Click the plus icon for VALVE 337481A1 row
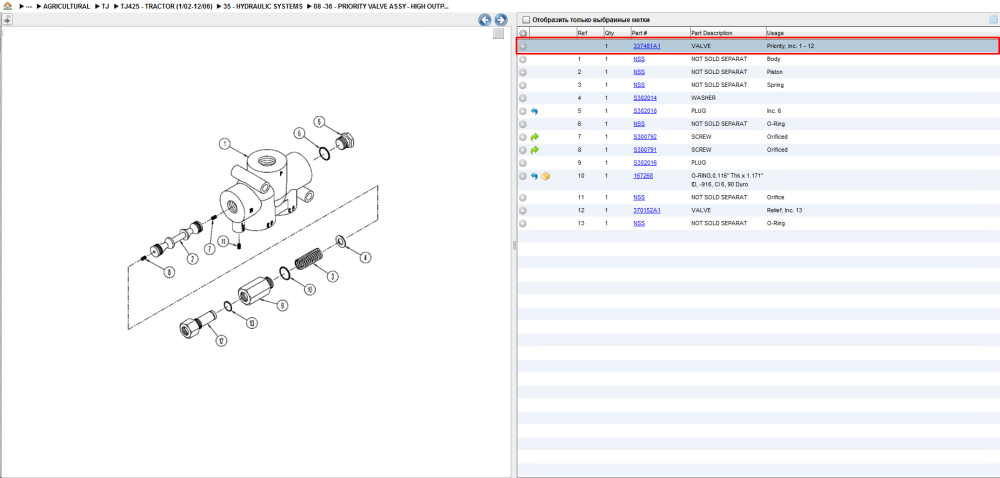 click(523, 47)
